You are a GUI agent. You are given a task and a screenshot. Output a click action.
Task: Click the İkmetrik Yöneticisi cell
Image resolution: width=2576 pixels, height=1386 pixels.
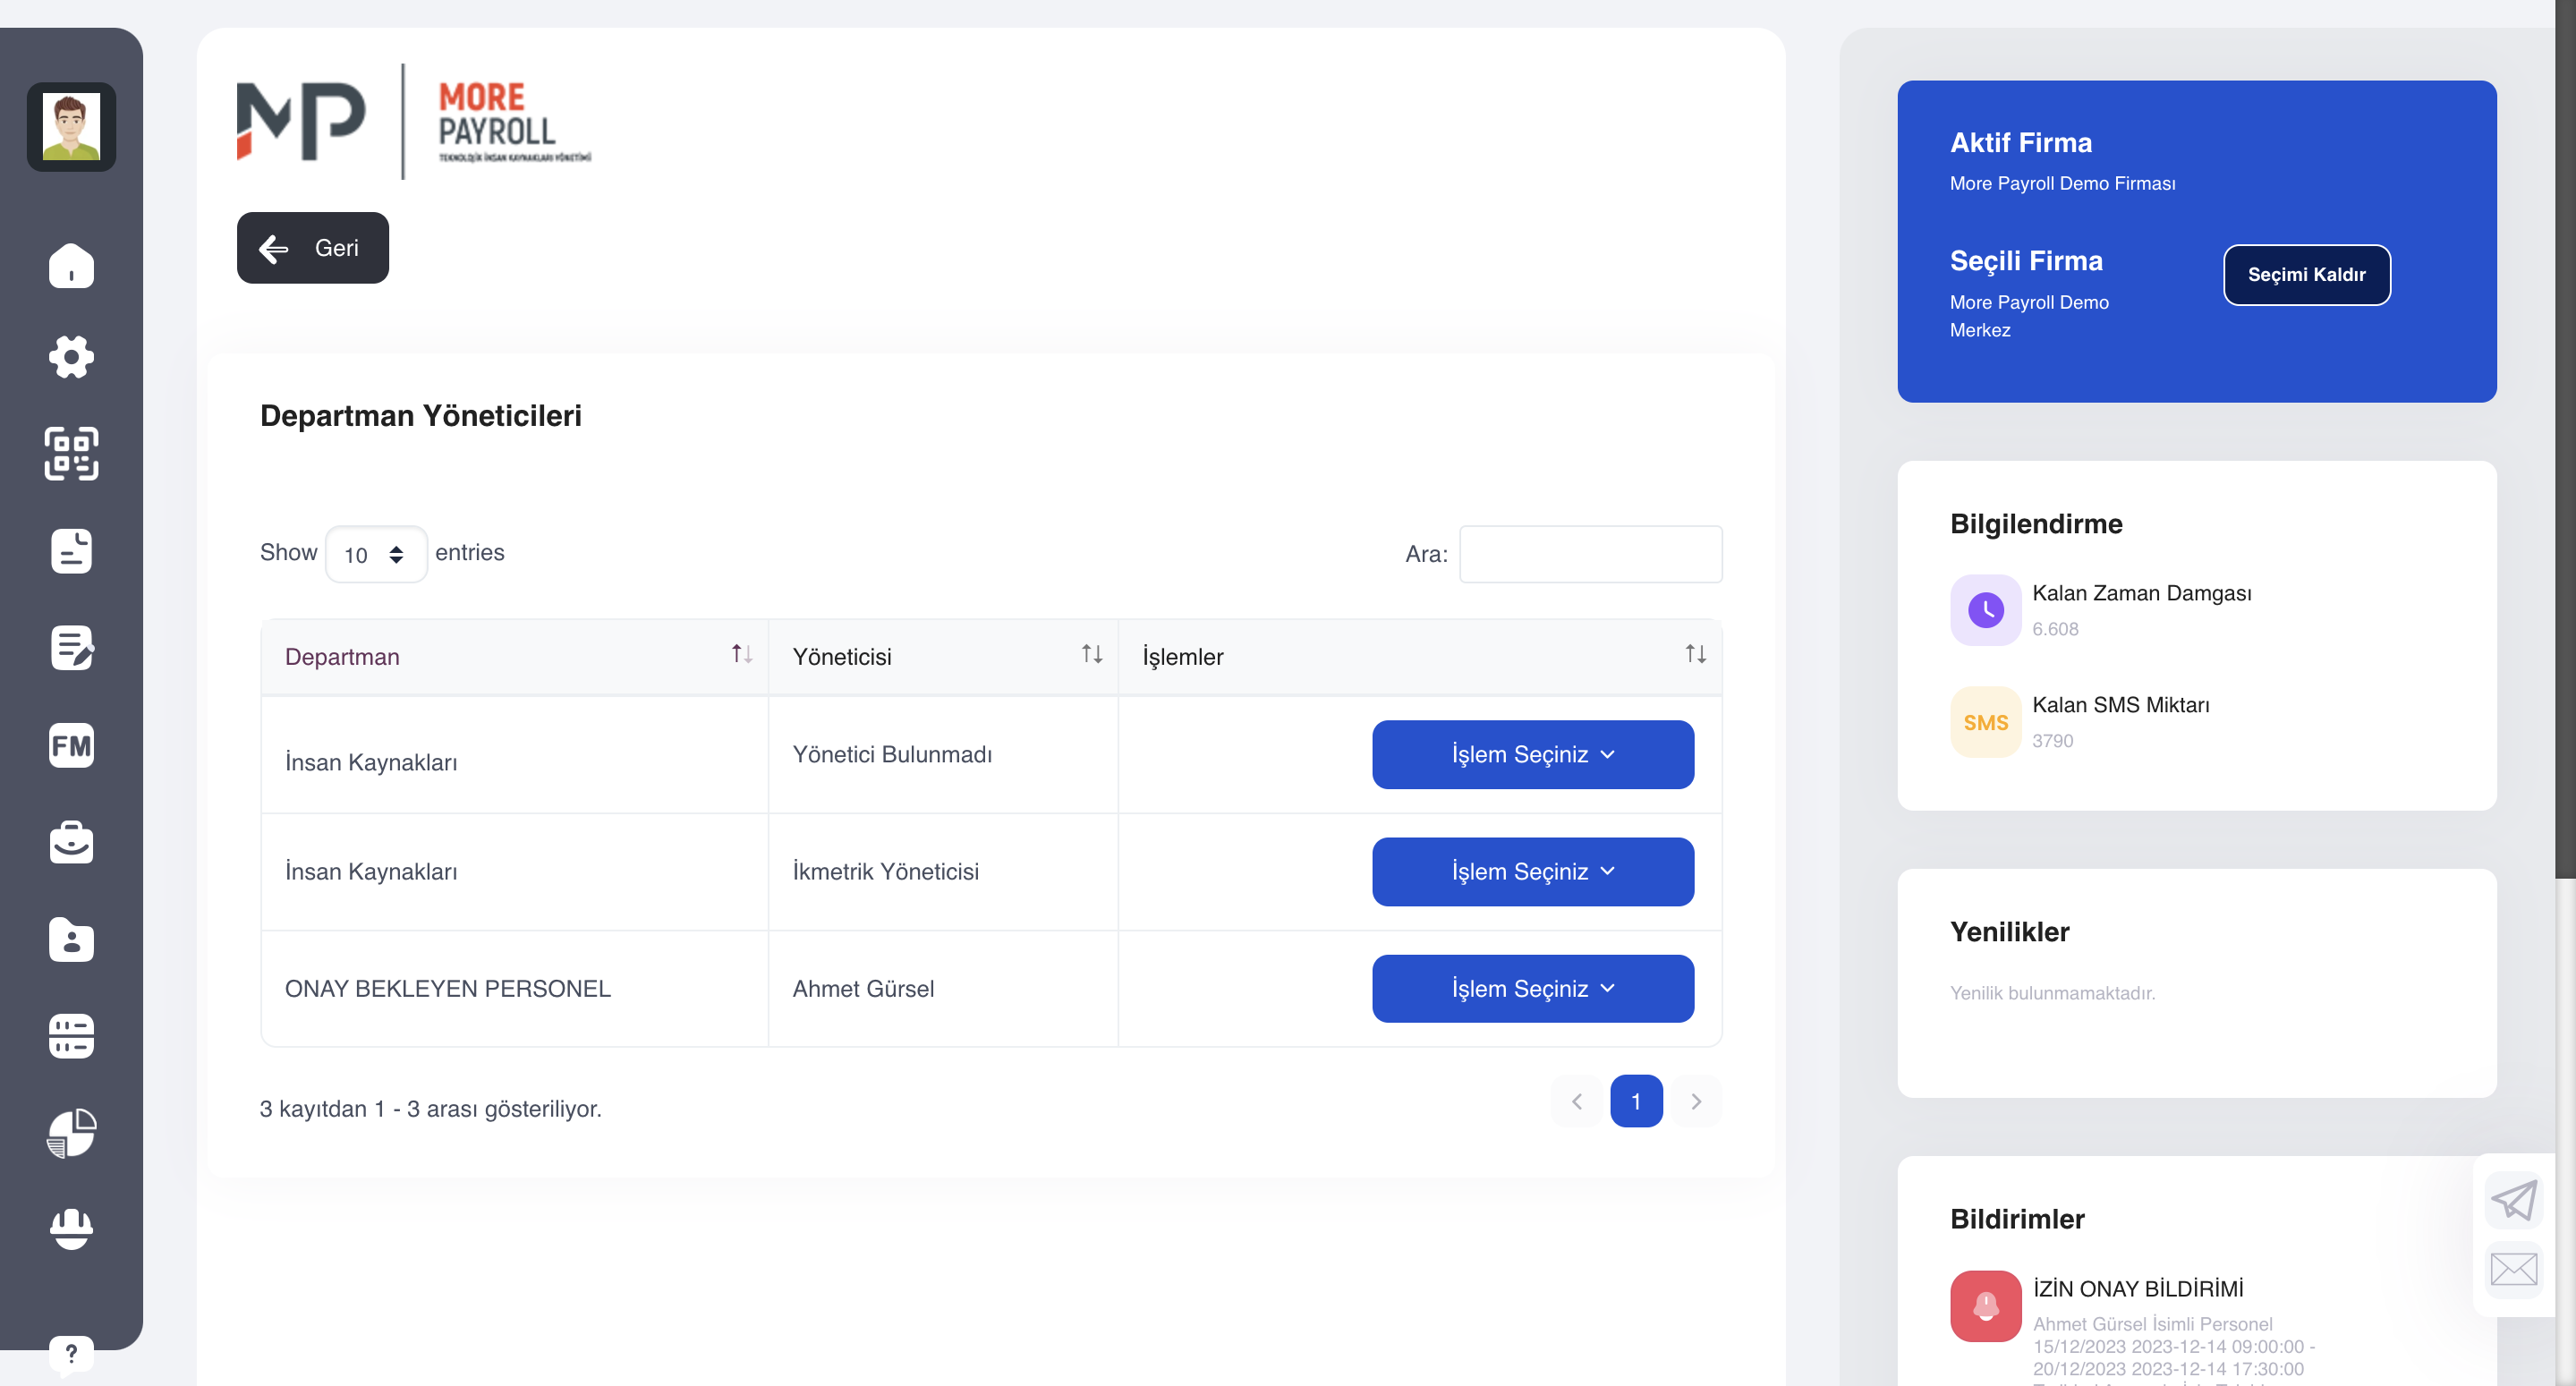click(x=943, y=871)
